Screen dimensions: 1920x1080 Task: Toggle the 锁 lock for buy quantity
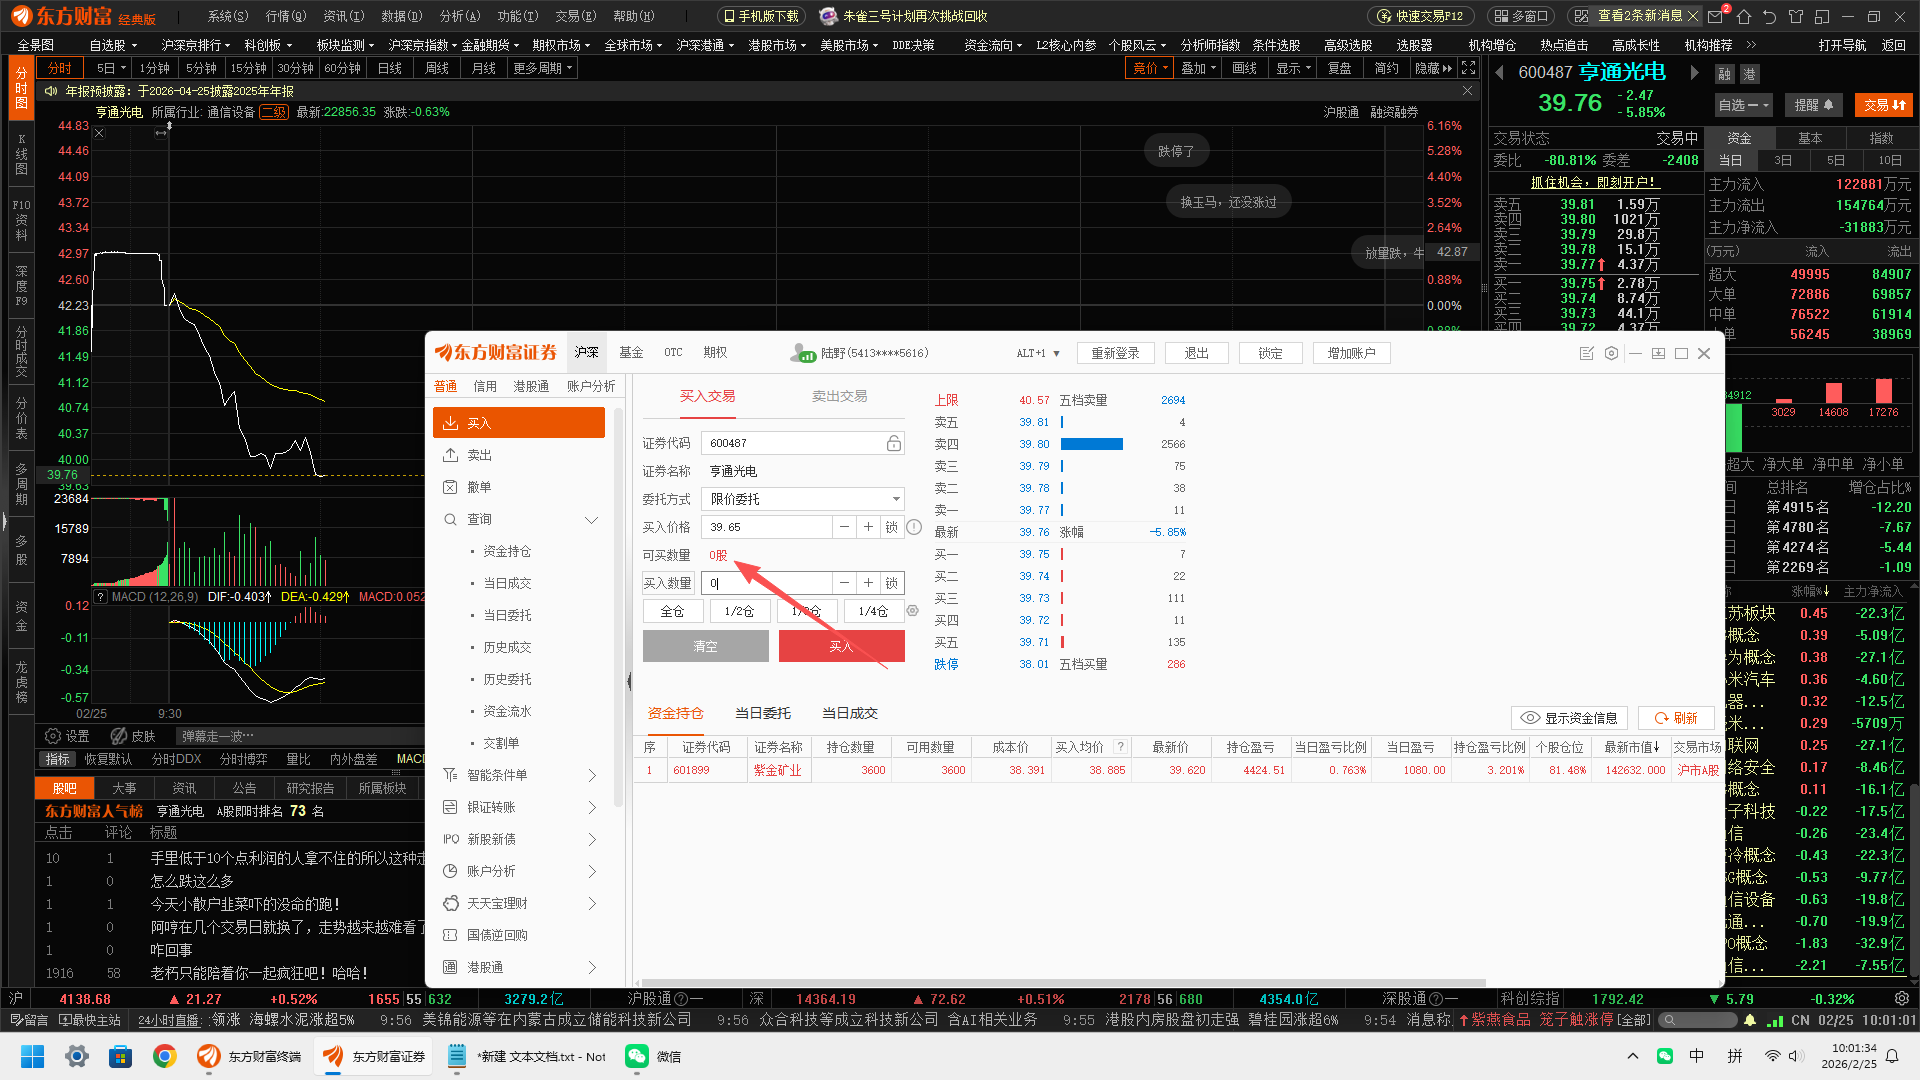(x=892, y=583)
